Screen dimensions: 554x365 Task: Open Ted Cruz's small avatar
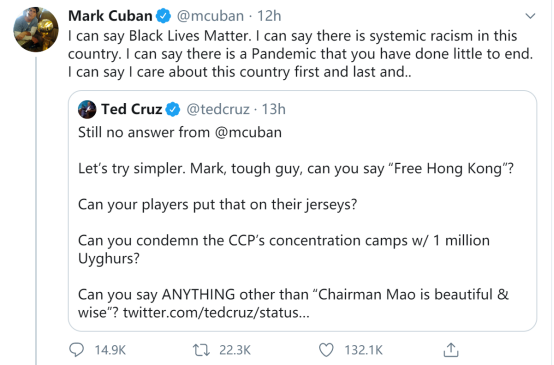pyautogui.click(x=87, y=109)
